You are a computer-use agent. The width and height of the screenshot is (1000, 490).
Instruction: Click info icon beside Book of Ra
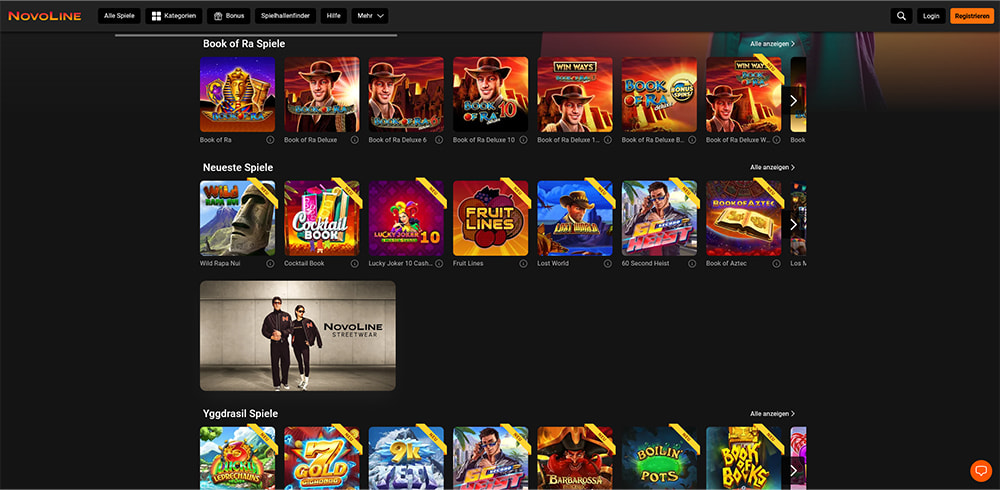click(270, 140)
